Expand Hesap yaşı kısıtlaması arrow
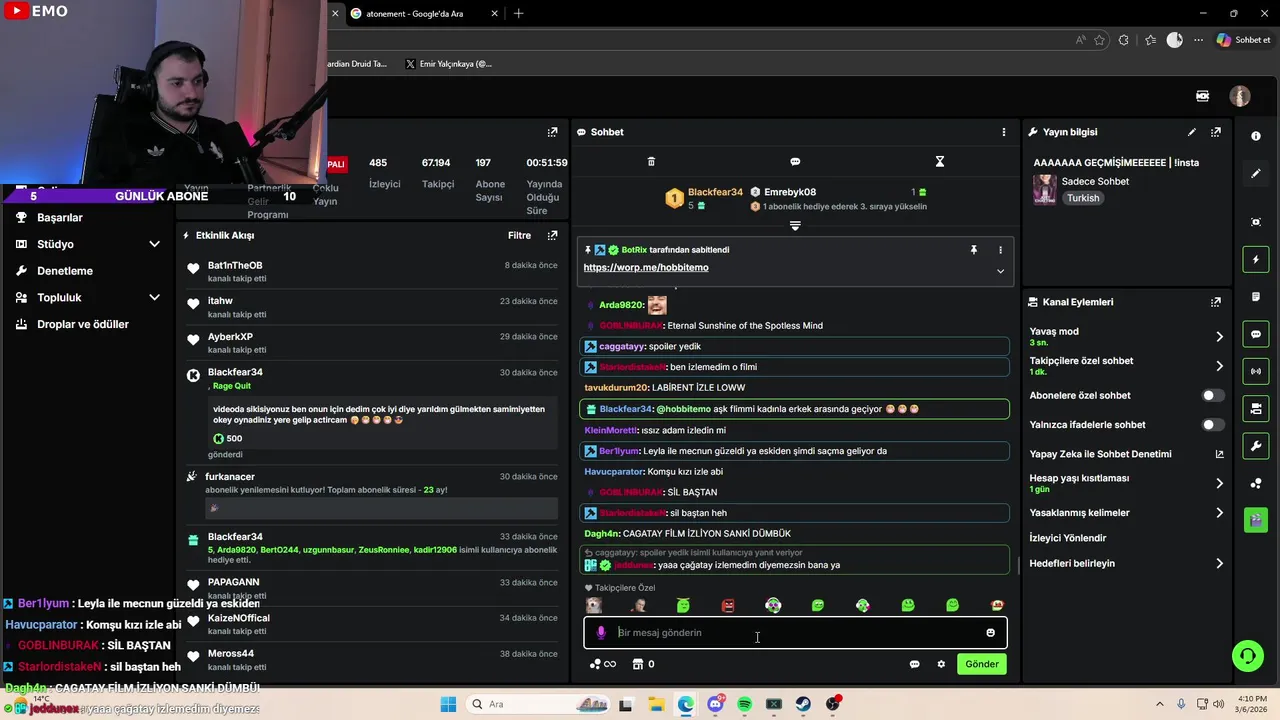The width and height of the screenshot is (1280, 720). coord(1219,484)
